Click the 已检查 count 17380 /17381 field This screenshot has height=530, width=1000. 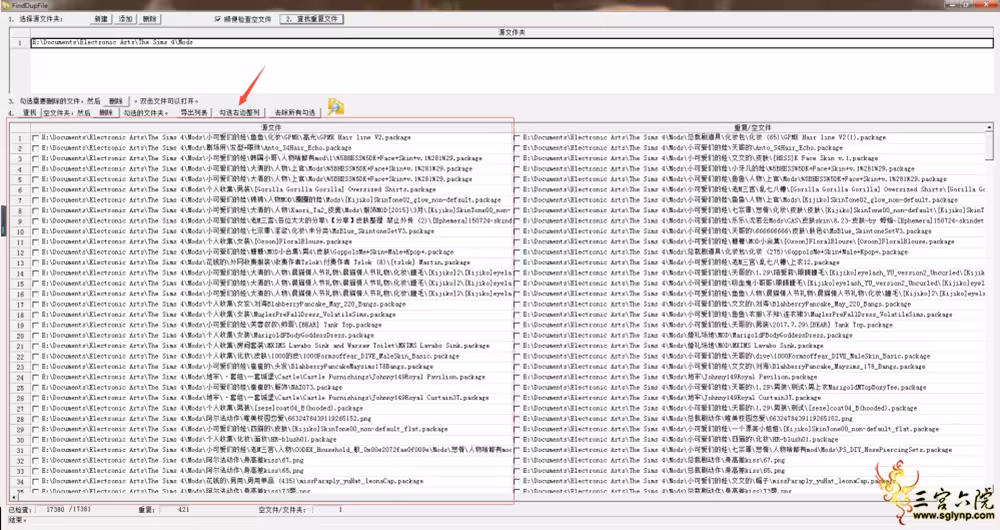[x=68, y=510]
